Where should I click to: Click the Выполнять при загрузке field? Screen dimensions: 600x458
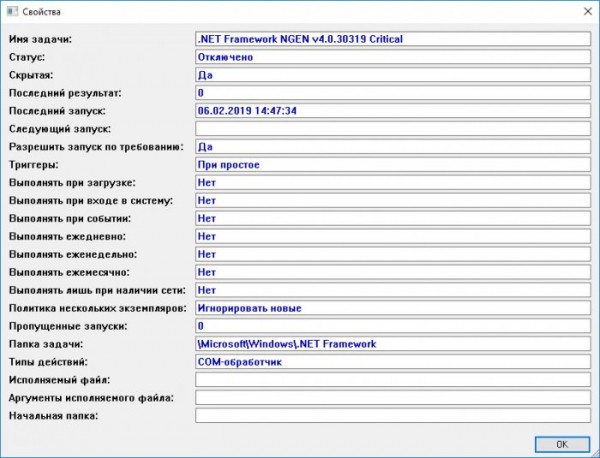[x=393, y=183]
